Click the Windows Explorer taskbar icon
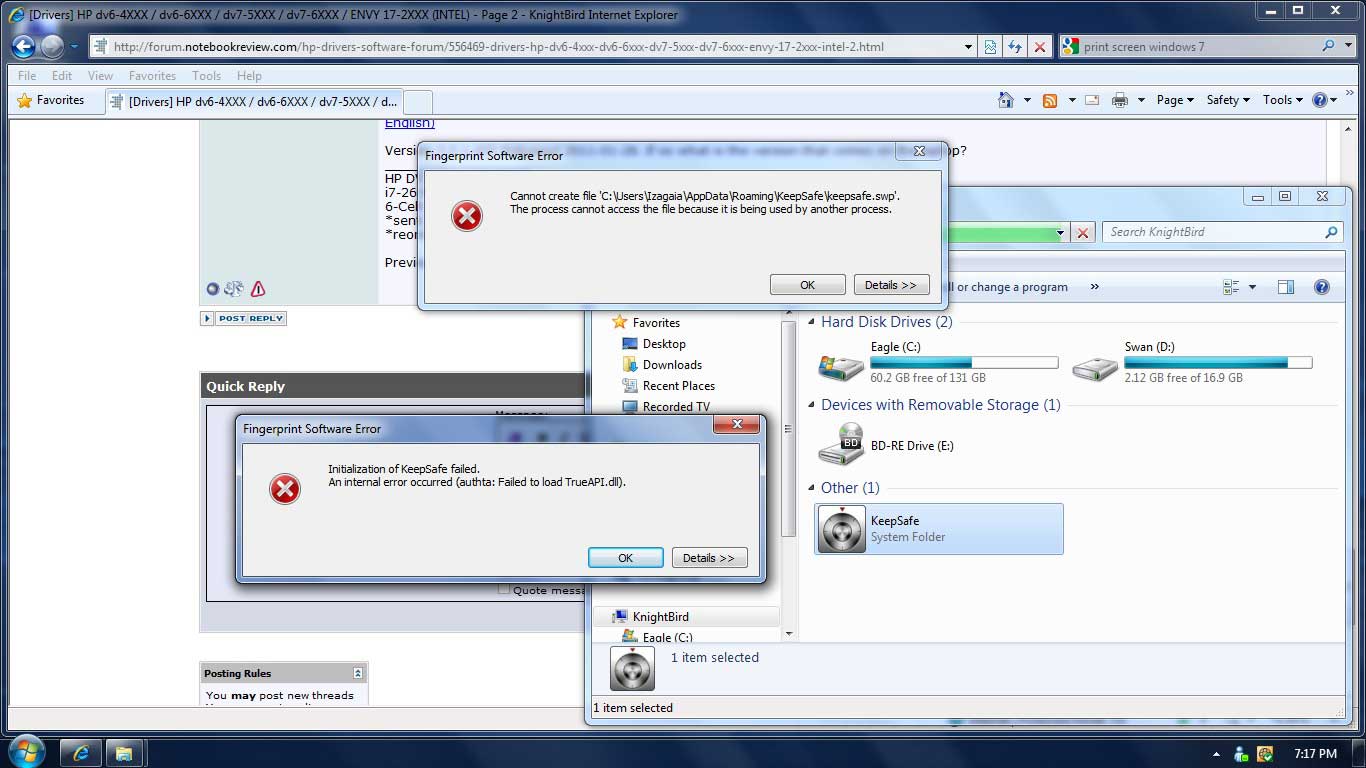Screen dimensions: 1366x768 pos(123,753)
